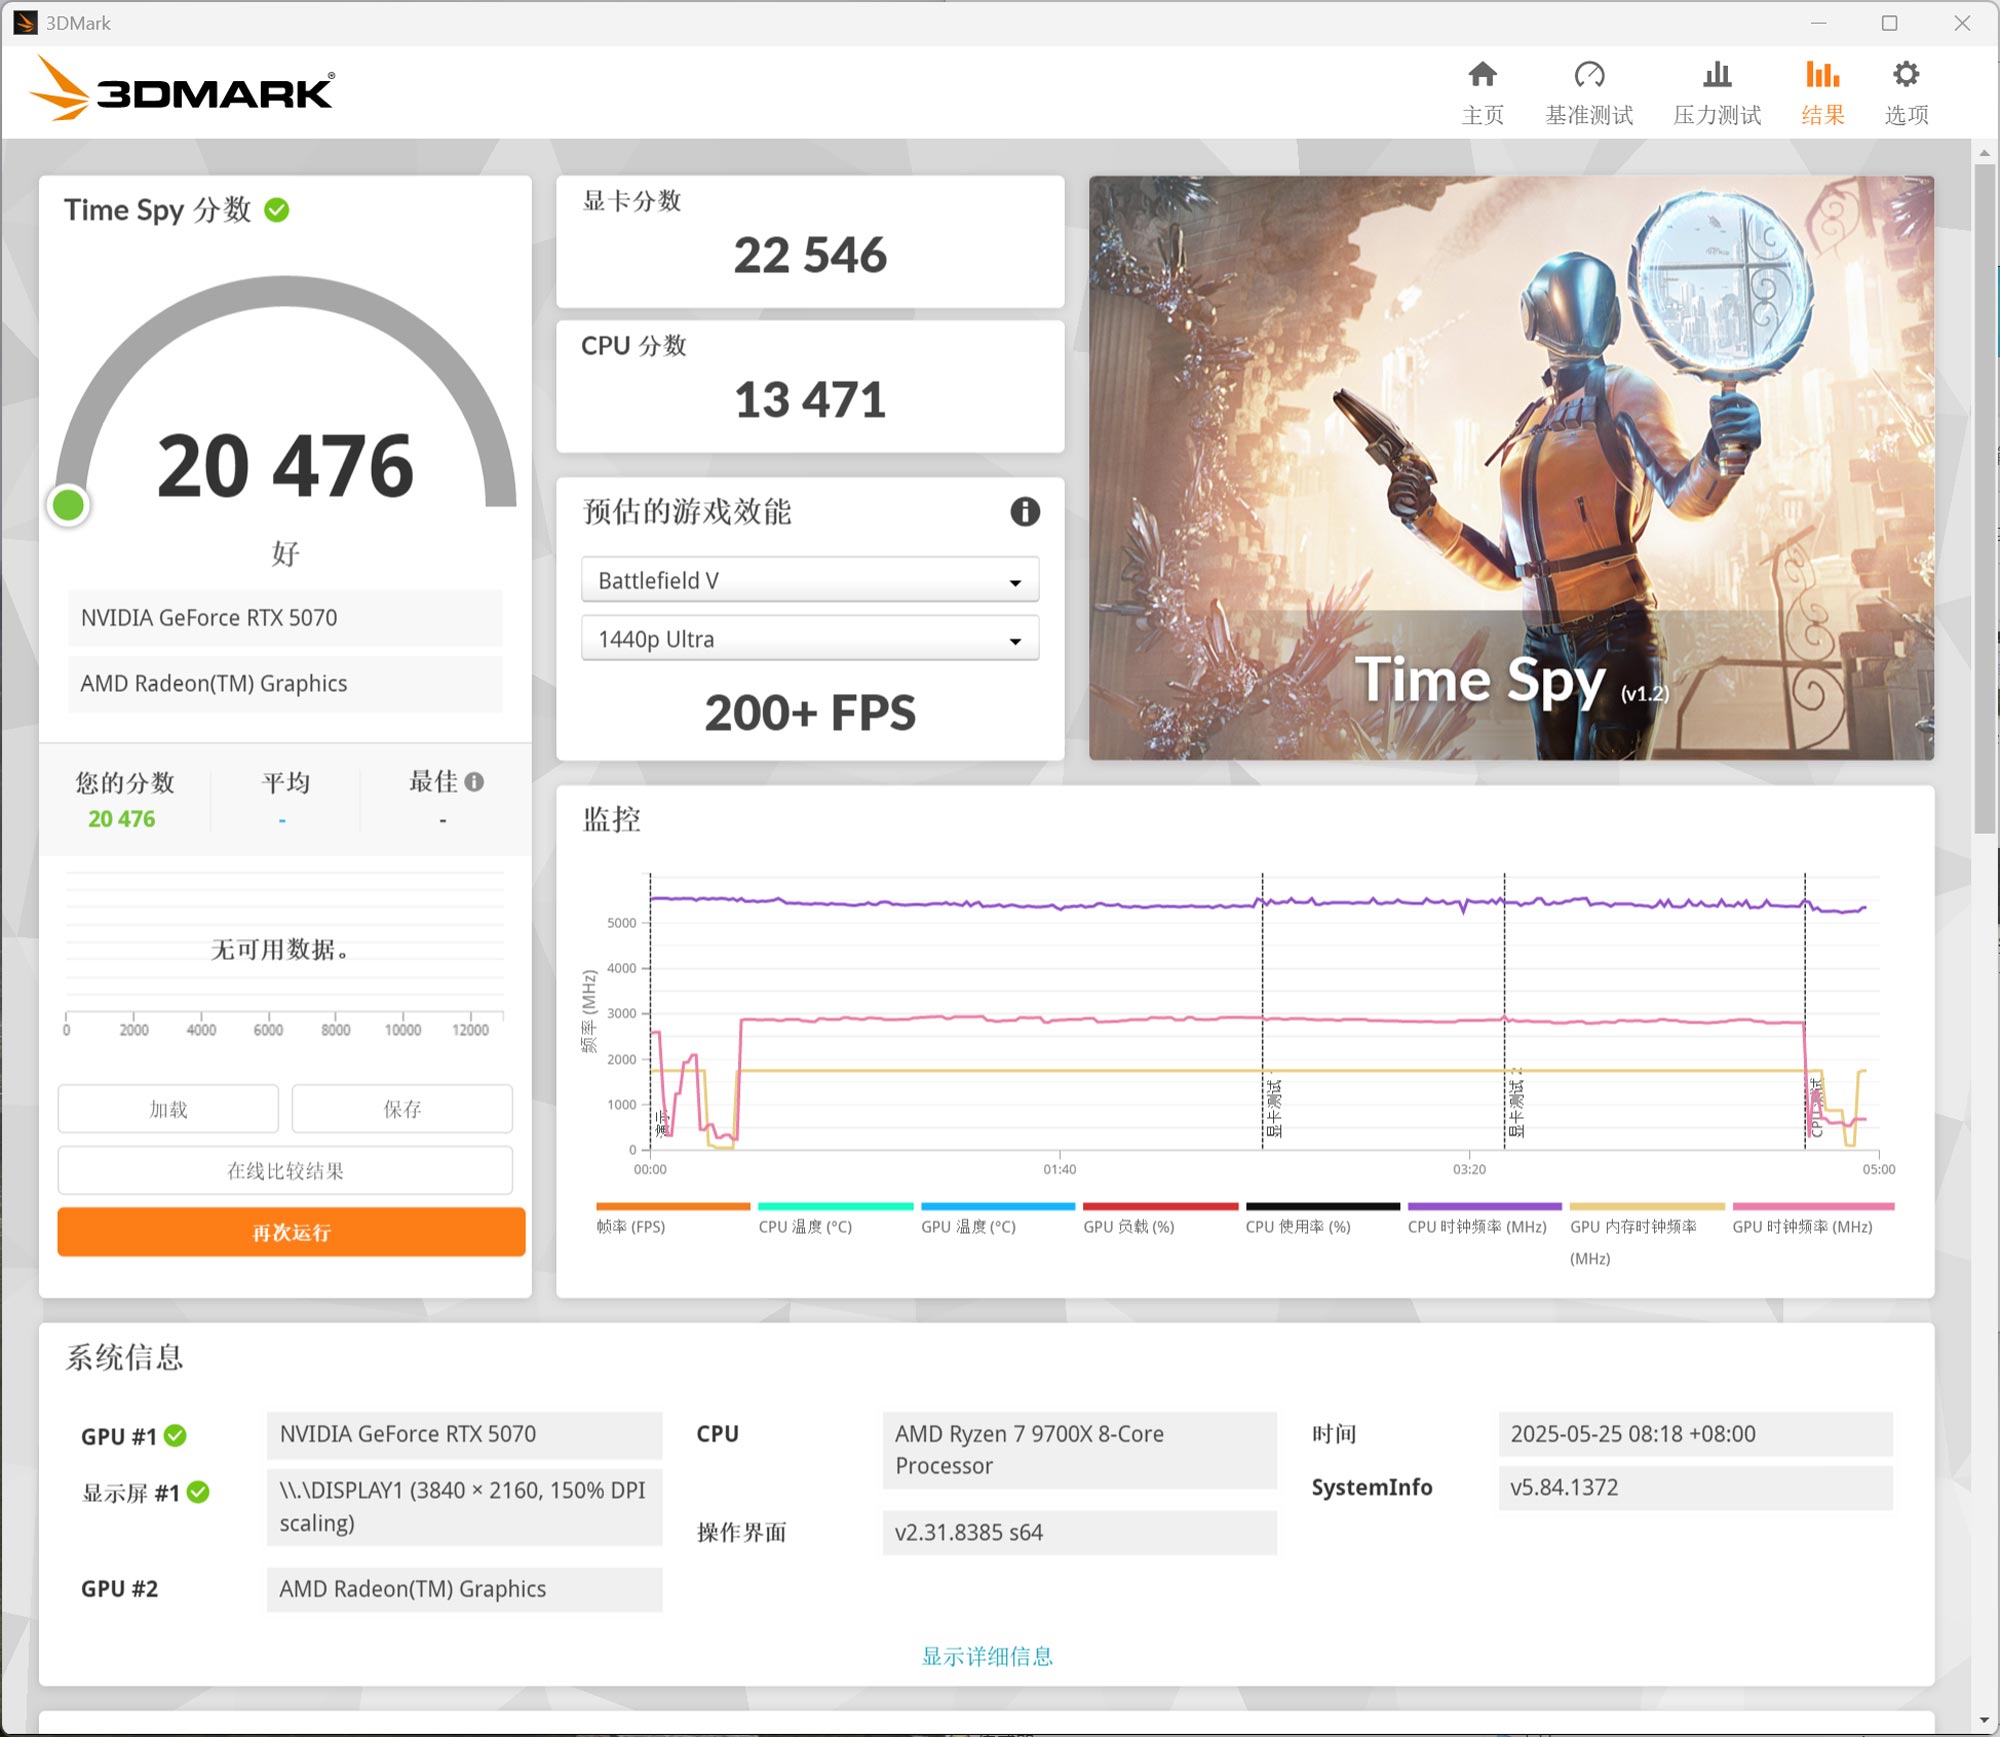Expand 显示详细信息 system details
The height and width of the screenshot is (1737, 2000).
(986, 1656)
